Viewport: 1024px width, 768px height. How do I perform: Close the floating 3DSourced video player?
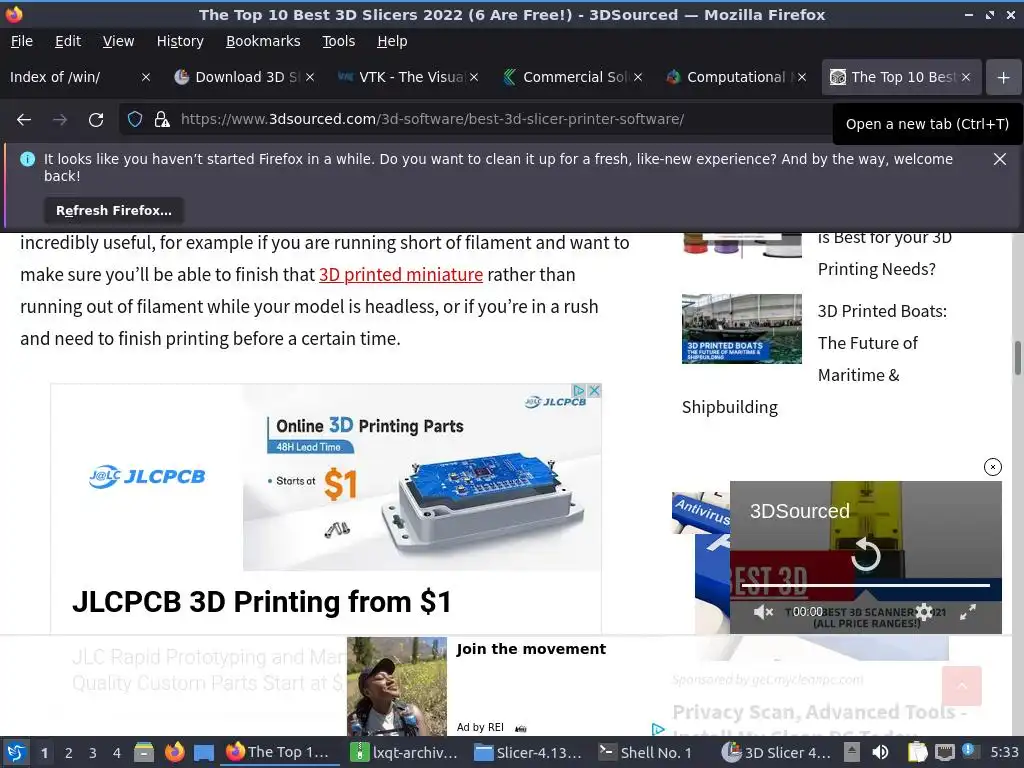[993, 466]
